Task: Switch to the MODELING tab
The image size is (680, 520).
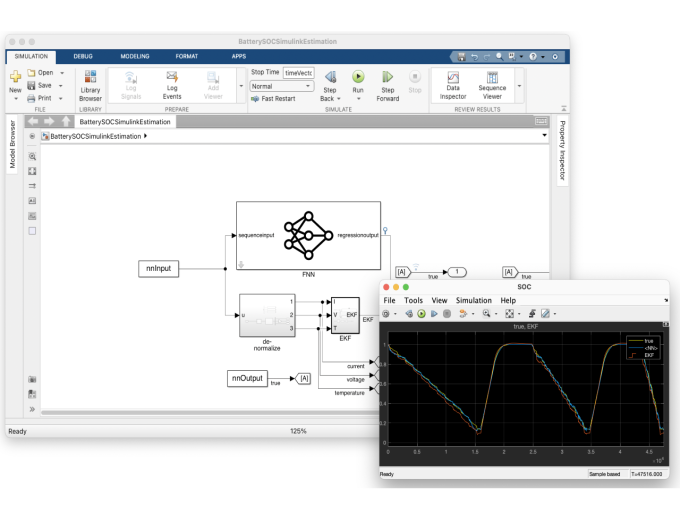Action: pyautogui.click(x=135, y=56)
